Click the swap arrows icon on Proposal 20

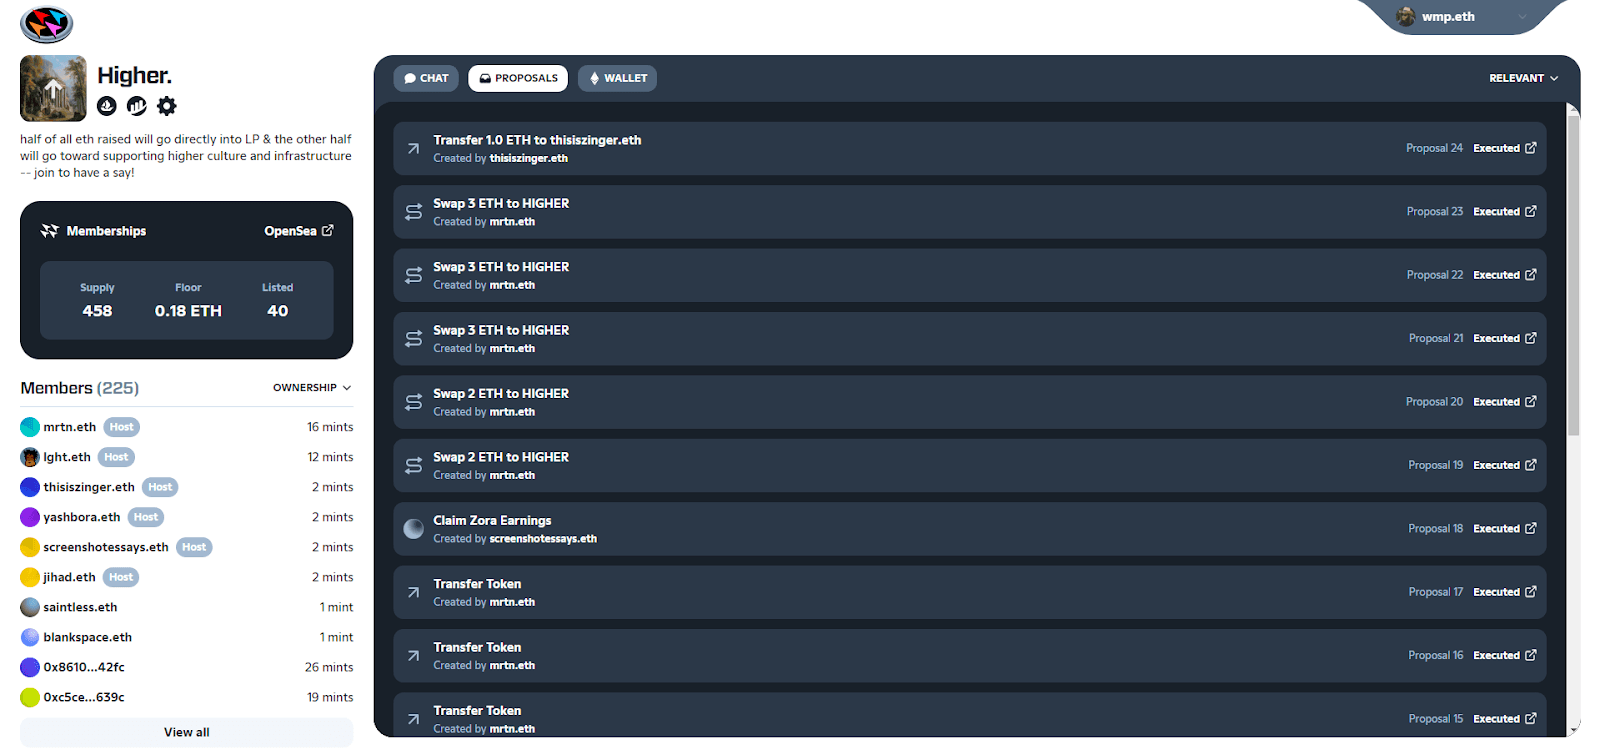tap(413, 402)
